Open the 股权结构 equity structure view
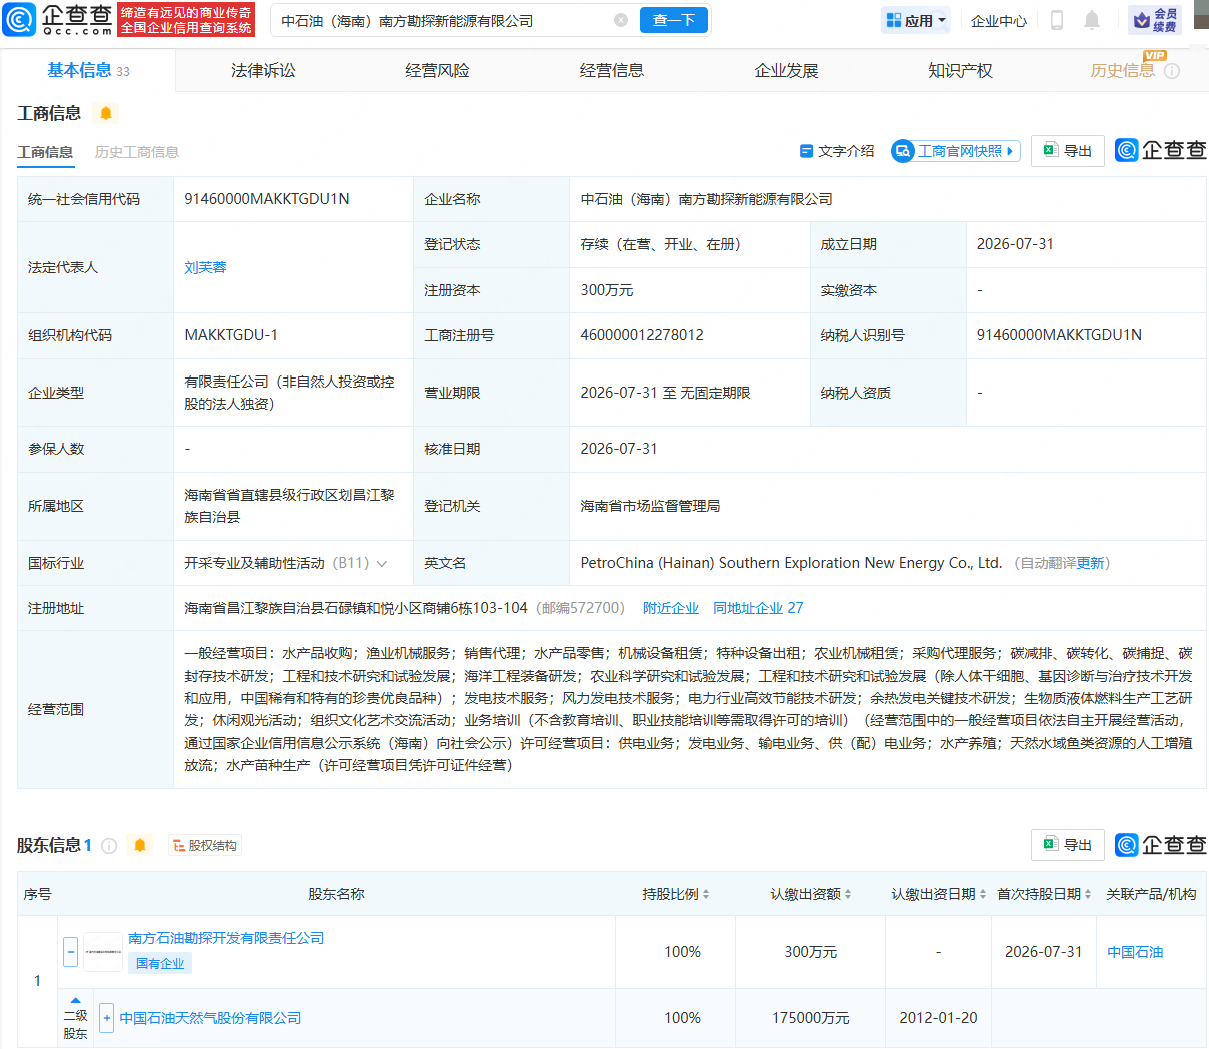The image size is (1209, 1049). (205, 846)
